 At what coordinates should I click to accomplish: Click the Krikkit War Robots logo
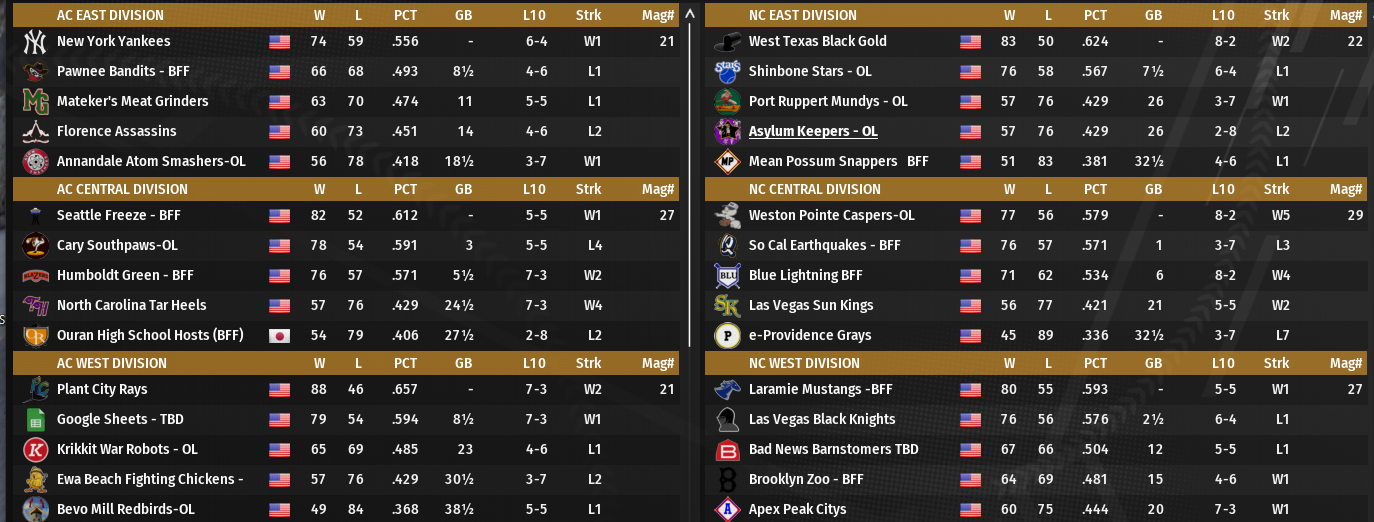click(x=35, y=450)
